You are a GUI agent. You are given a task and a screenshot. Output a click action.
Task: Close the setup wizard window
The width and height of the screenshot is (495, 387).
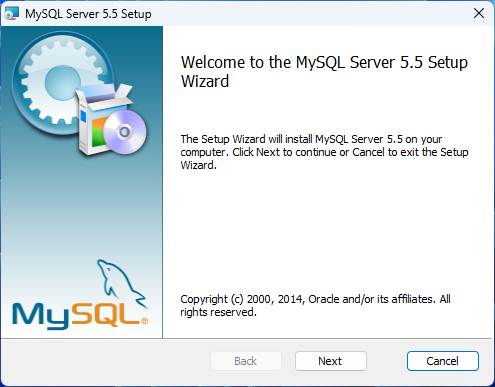[x=479, y=13]
